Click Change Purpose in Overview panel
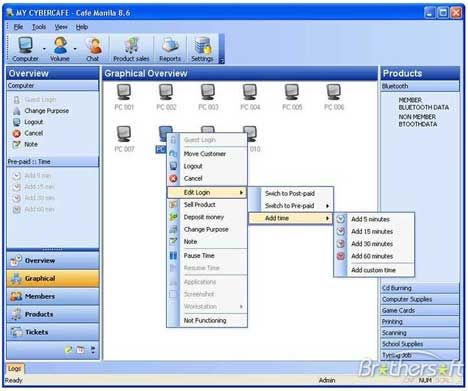 pos(46,111)
